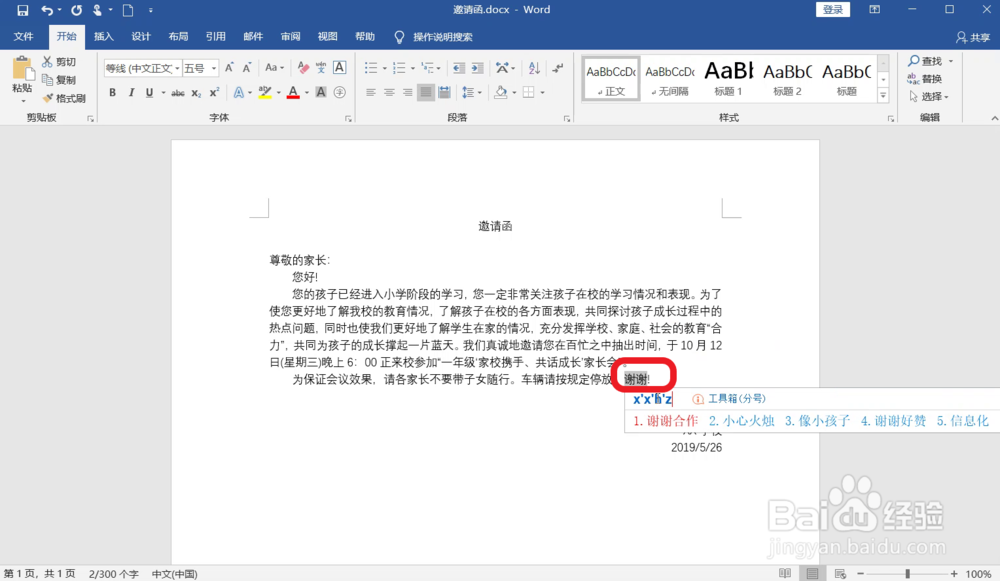Increase paragraph indent

[x=477, y=68]
